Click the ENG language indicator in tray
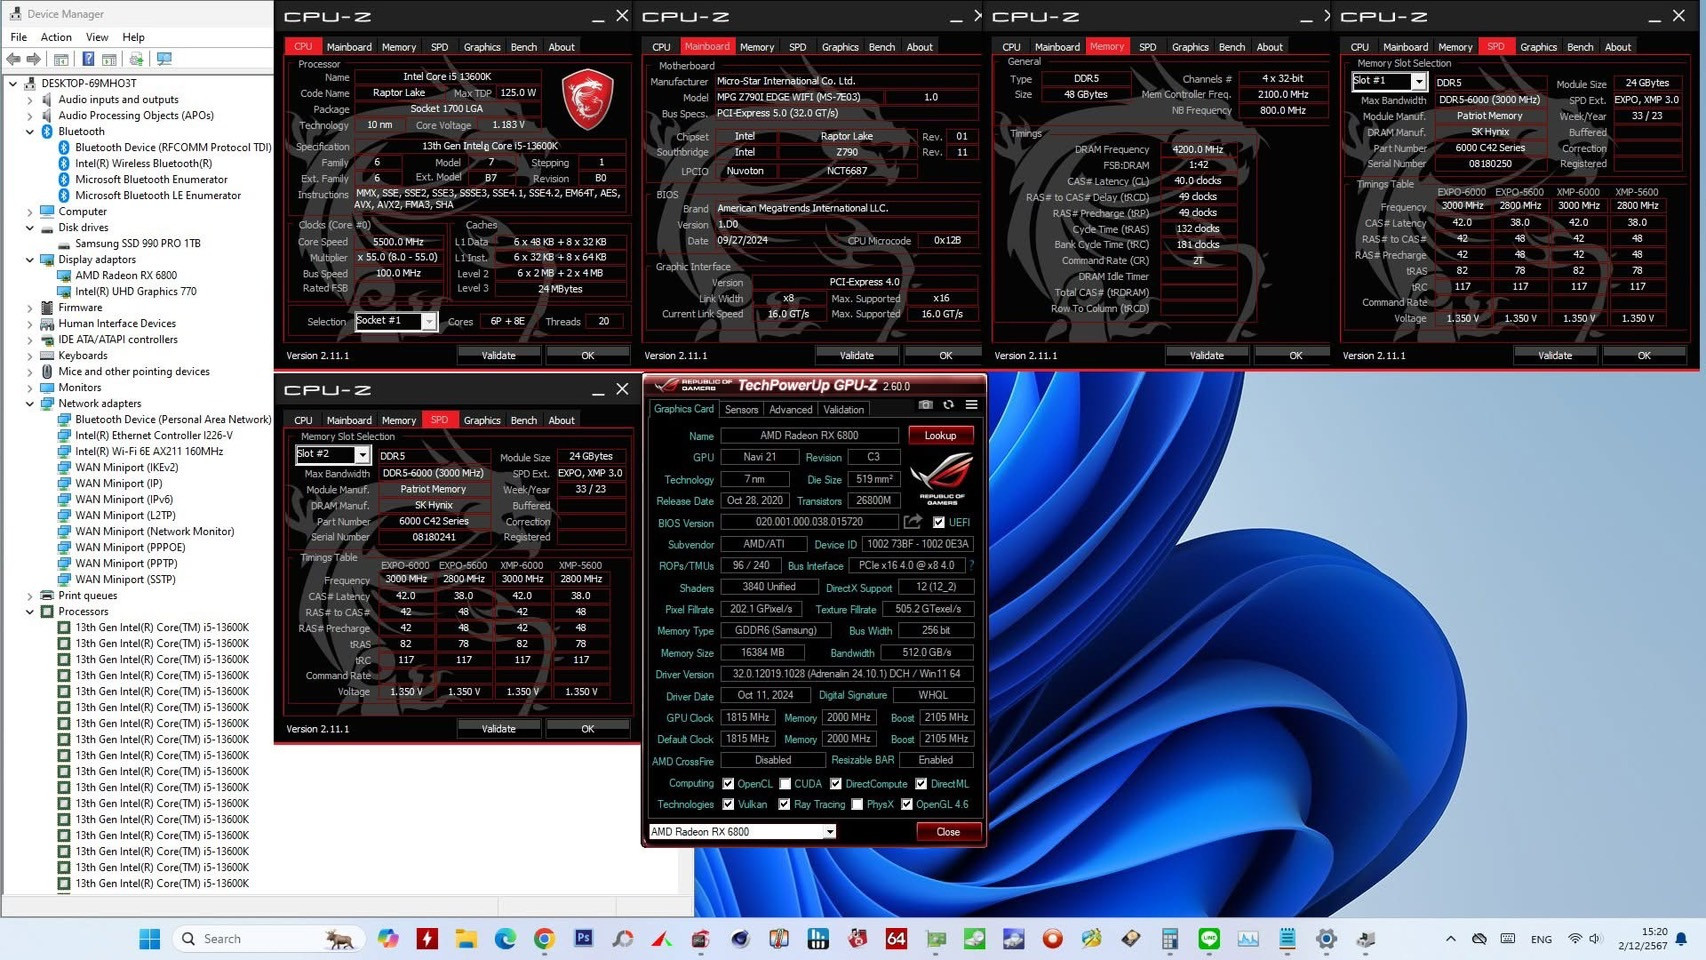Viewport: 1706px width, 960px height. tap(1541, 939)
